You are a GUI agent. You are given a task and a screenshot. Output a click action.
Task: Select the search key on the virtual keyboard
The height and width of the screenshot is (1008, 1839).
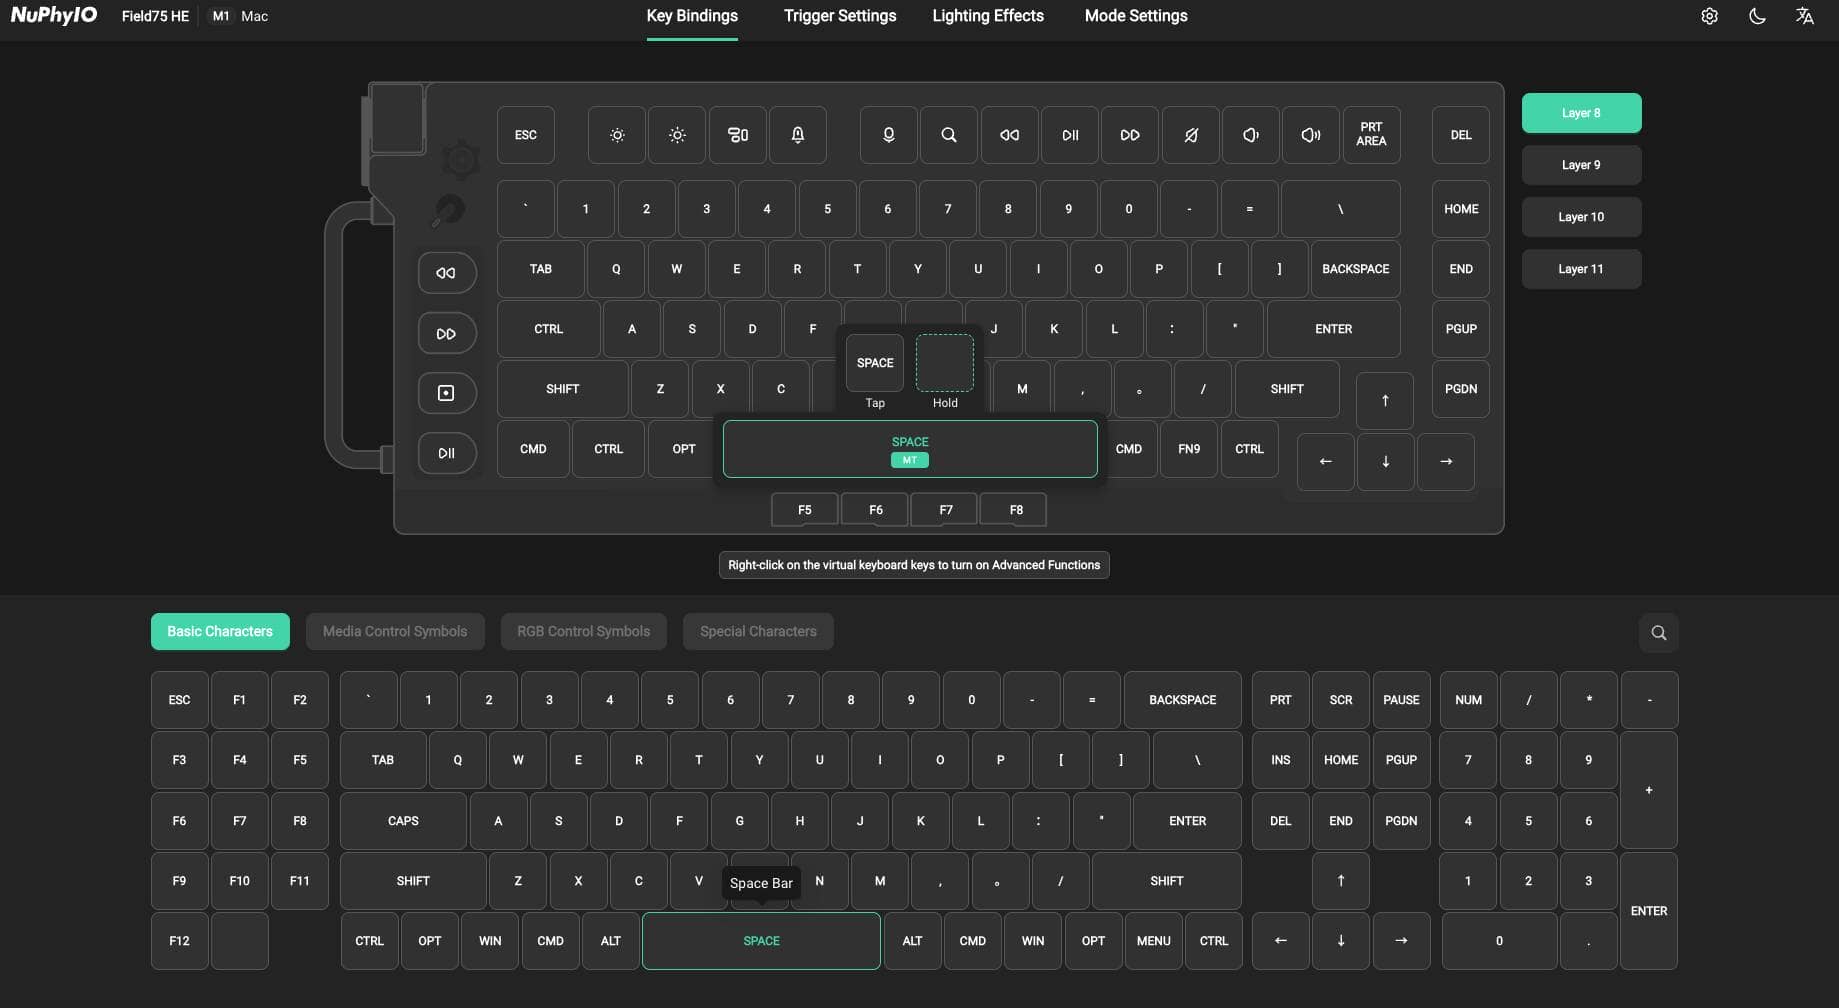pyautogui.click(x=948, y=134)
